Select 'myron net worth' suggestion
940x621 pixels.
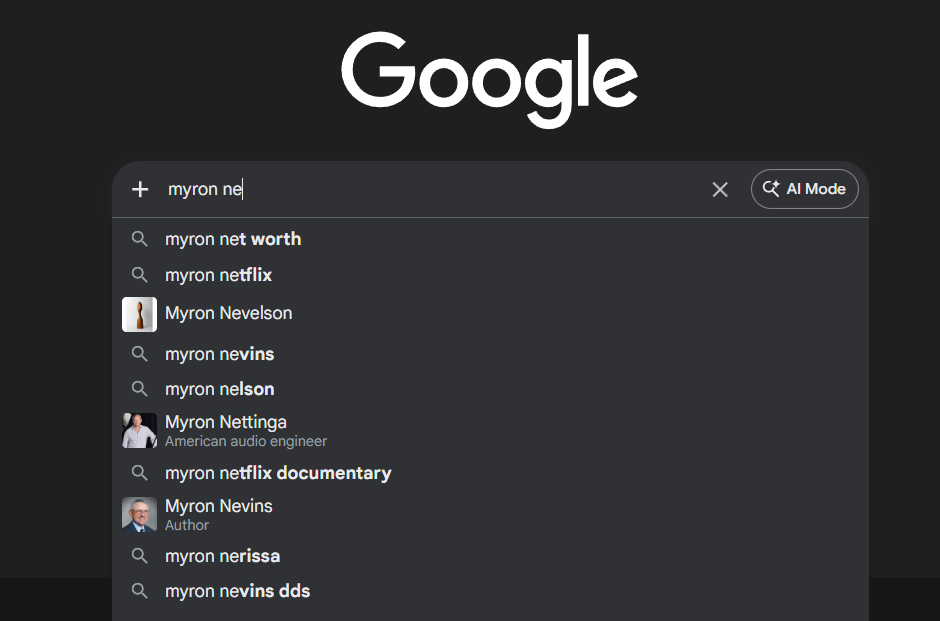[x=490, y=239]
